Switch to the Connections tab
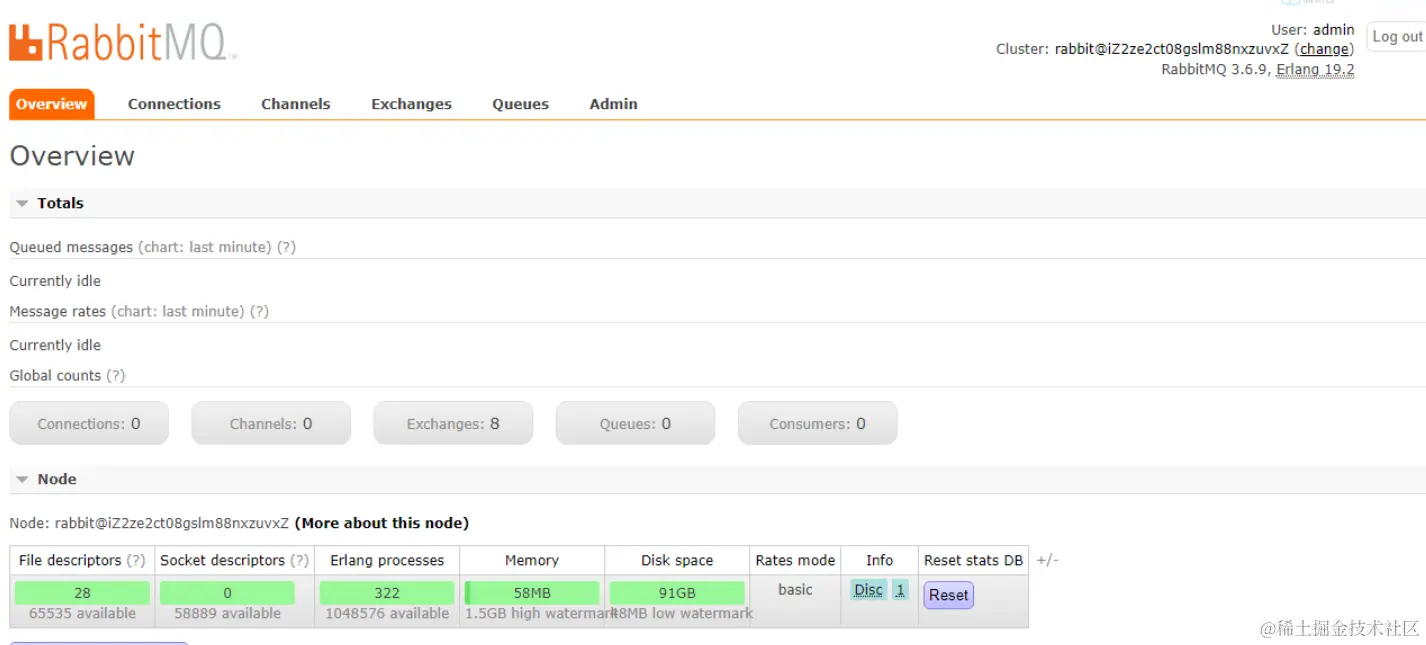This screenshot has height=645, width=1426. click(x=174, y=104)
